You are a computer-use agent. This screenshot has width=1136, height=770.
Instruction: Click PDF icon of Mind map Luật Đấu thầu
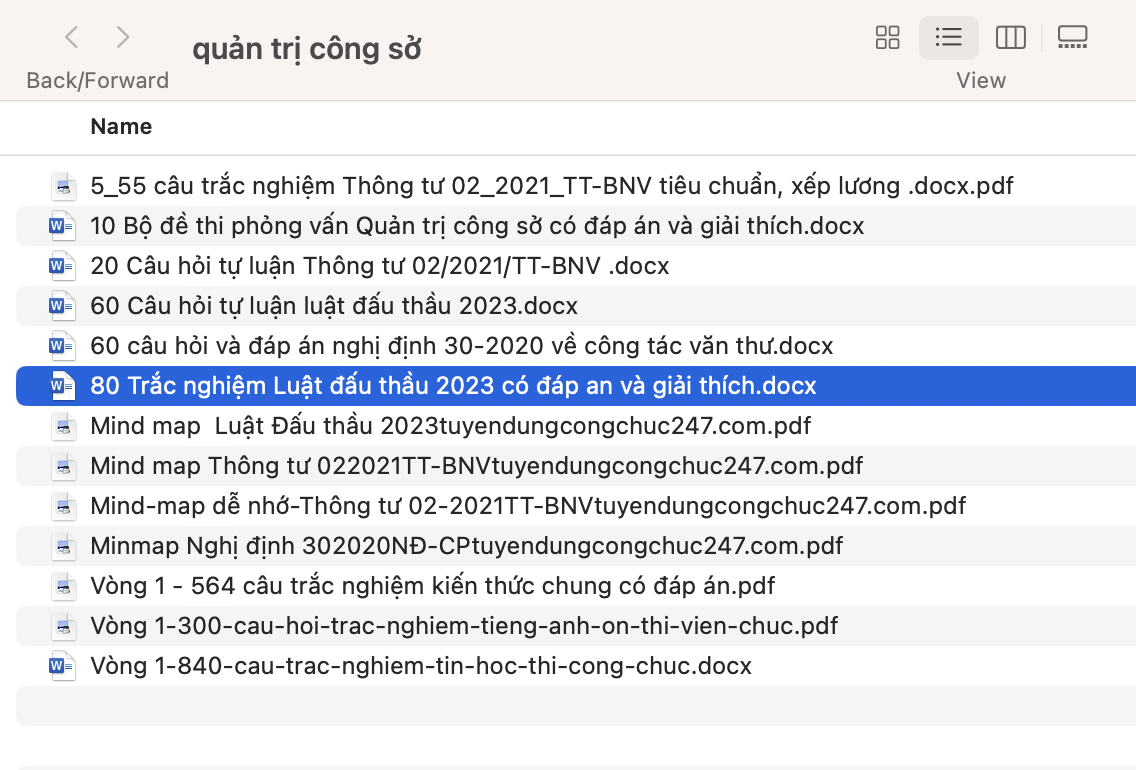point(63,427)
